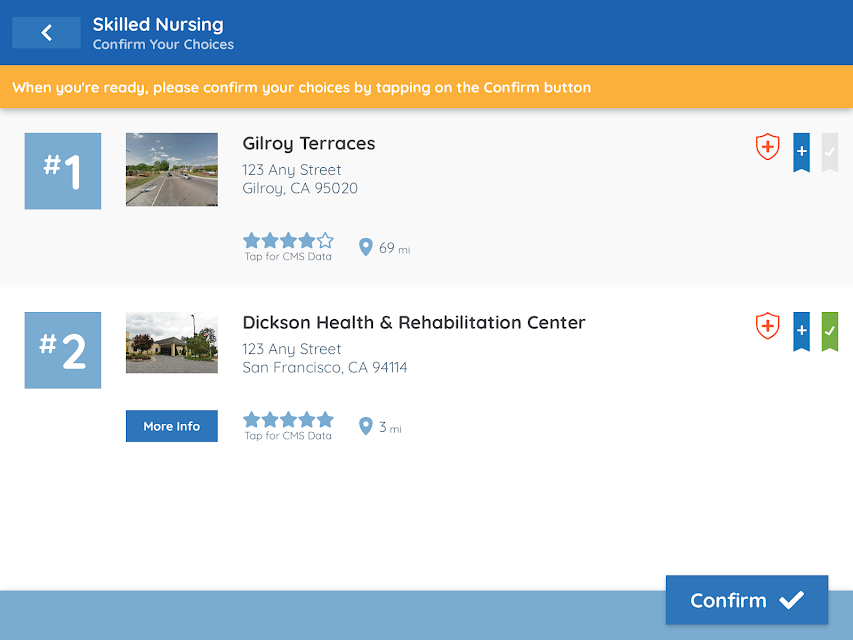Go back using the left chevron arrow
This screenshot has height=640, width=853.
click(46, 33)
